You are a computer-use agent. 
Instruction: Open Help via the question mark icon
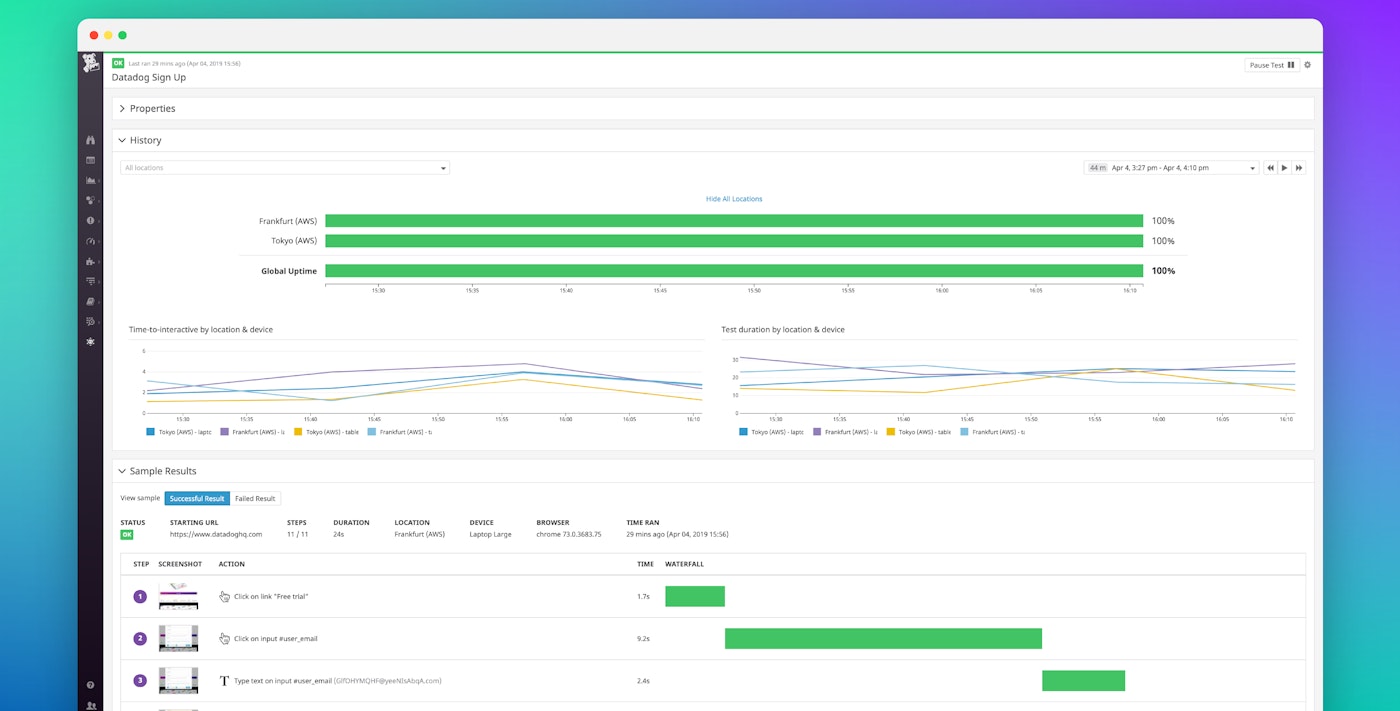pyautogui.click(x=90, y=684)
